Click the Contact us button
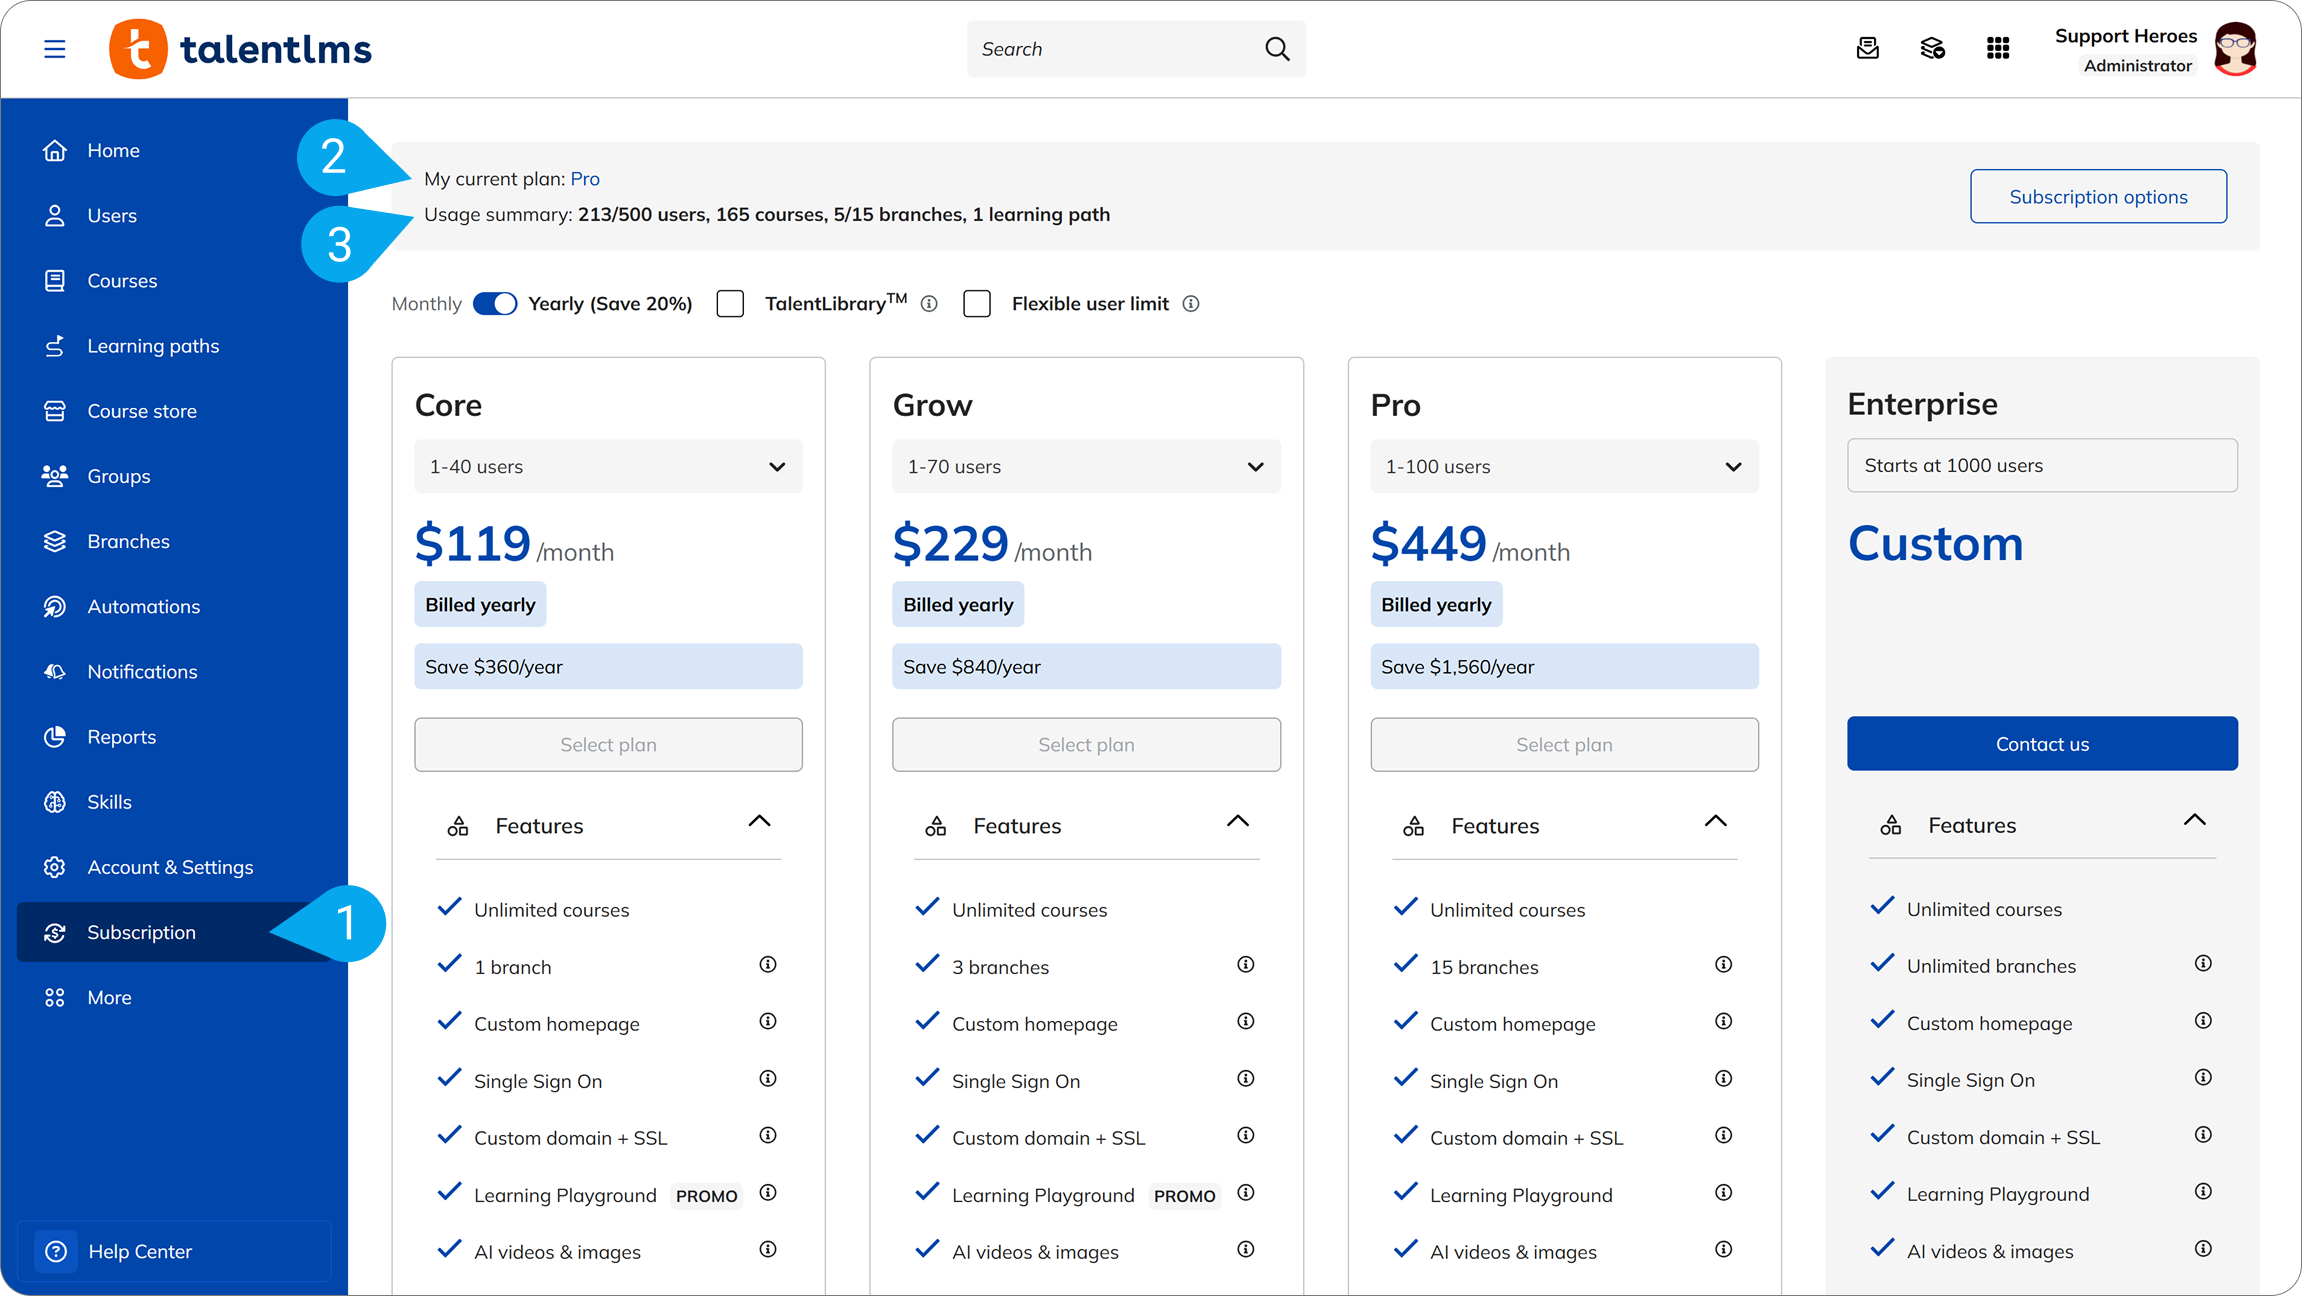Screen dimensions: 2302x1296 tap(2042, 744)
